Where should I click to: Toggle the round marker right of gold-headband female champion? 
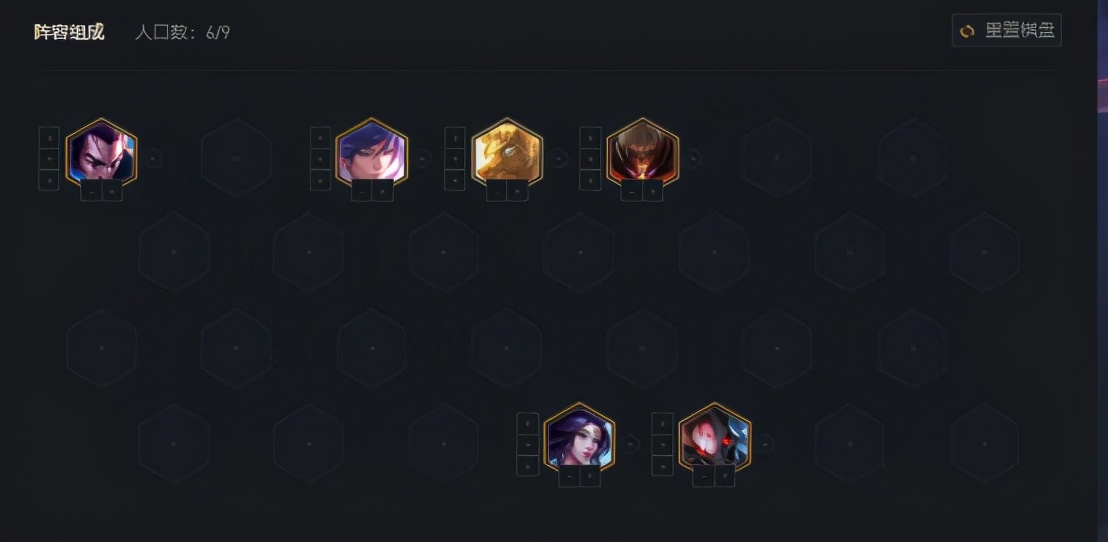tap(632, 444)
